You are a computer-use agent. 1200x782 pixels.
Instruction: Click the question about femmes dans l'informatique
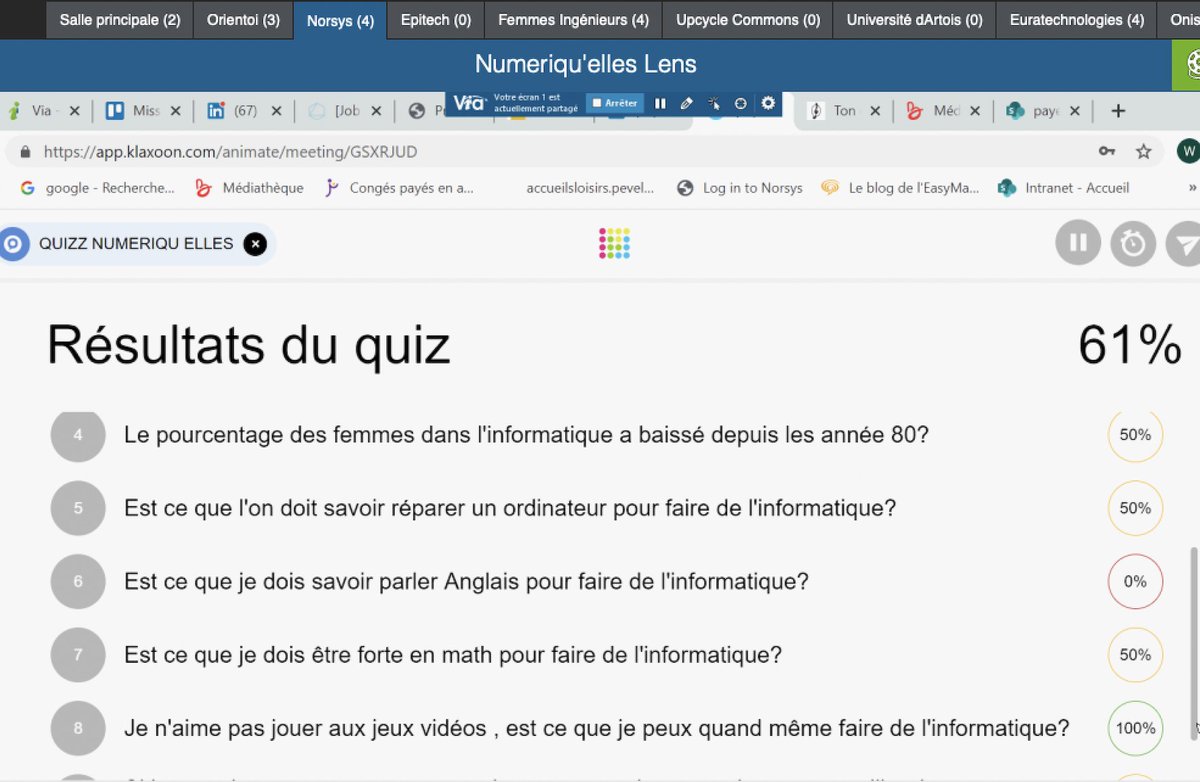(526, 435)
